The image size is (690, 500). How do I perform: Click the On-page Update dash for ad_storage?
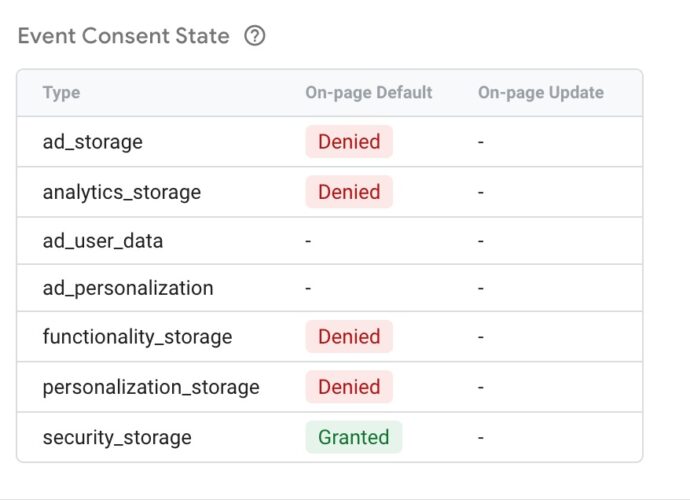481,142
